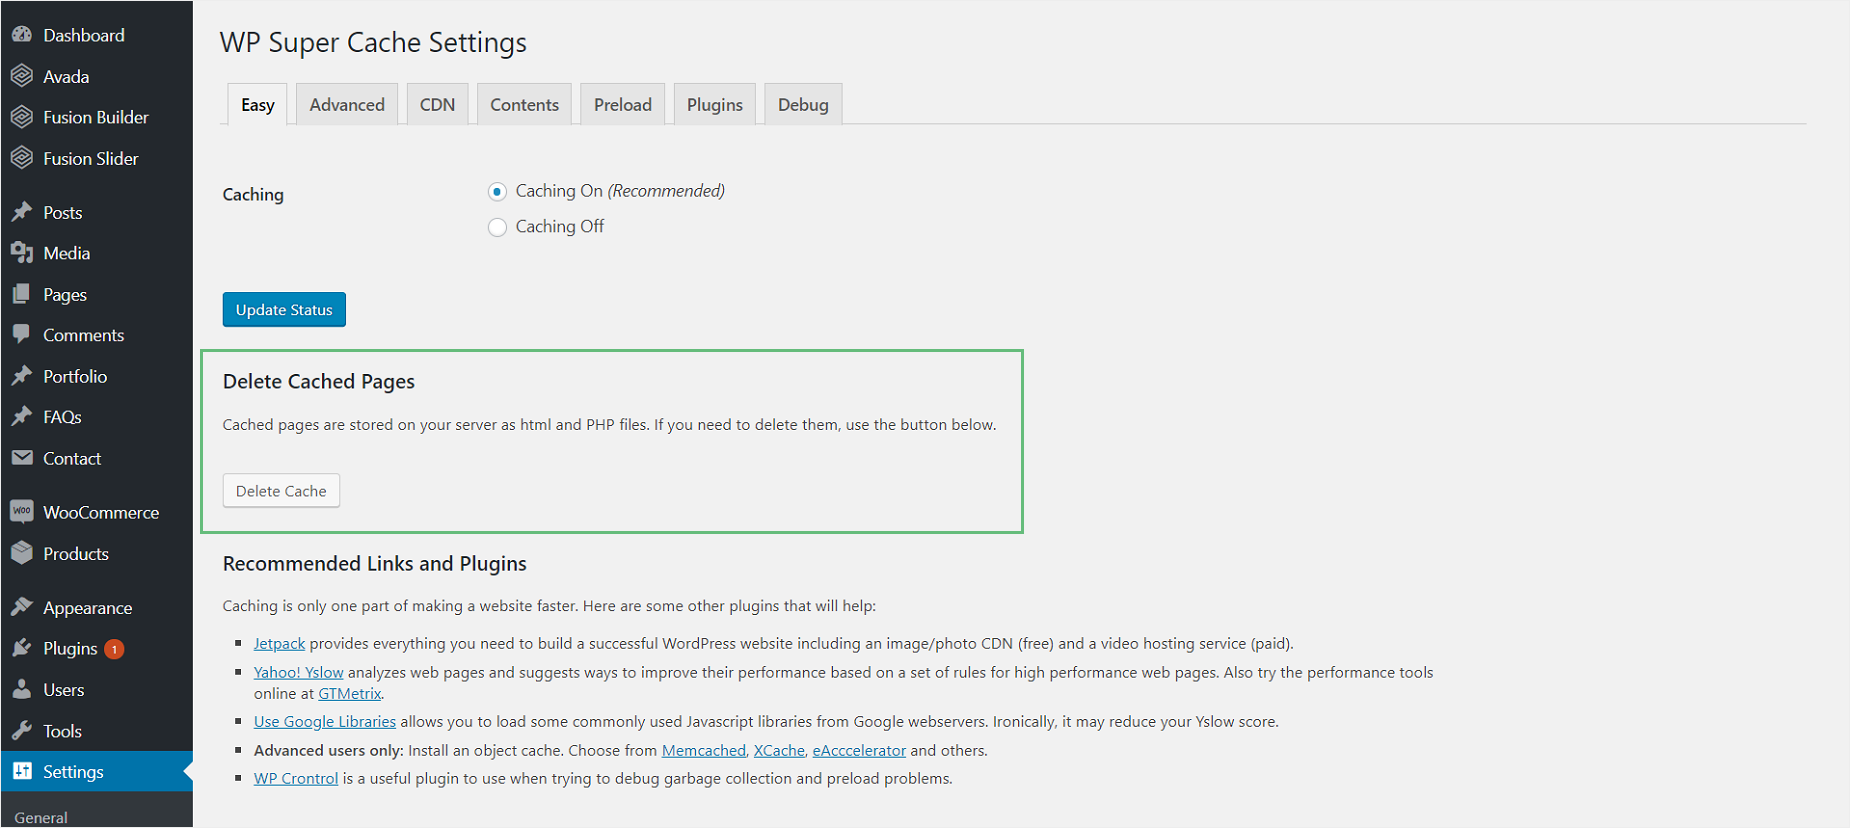Open the Appearance menu label

(x=88, y=608)
